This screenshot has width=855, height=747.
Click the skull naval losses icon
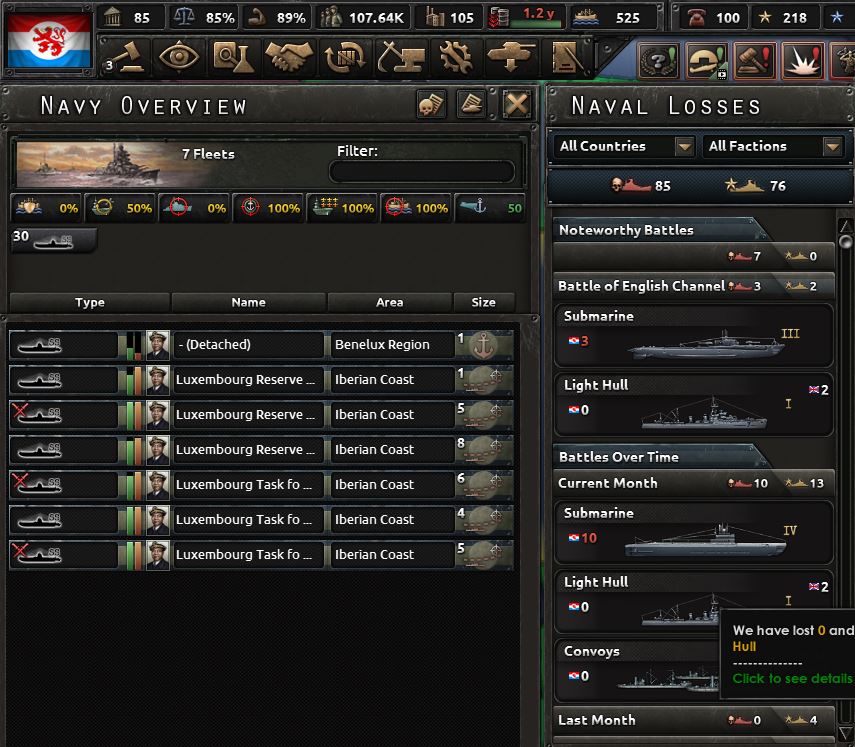point(431,104)
